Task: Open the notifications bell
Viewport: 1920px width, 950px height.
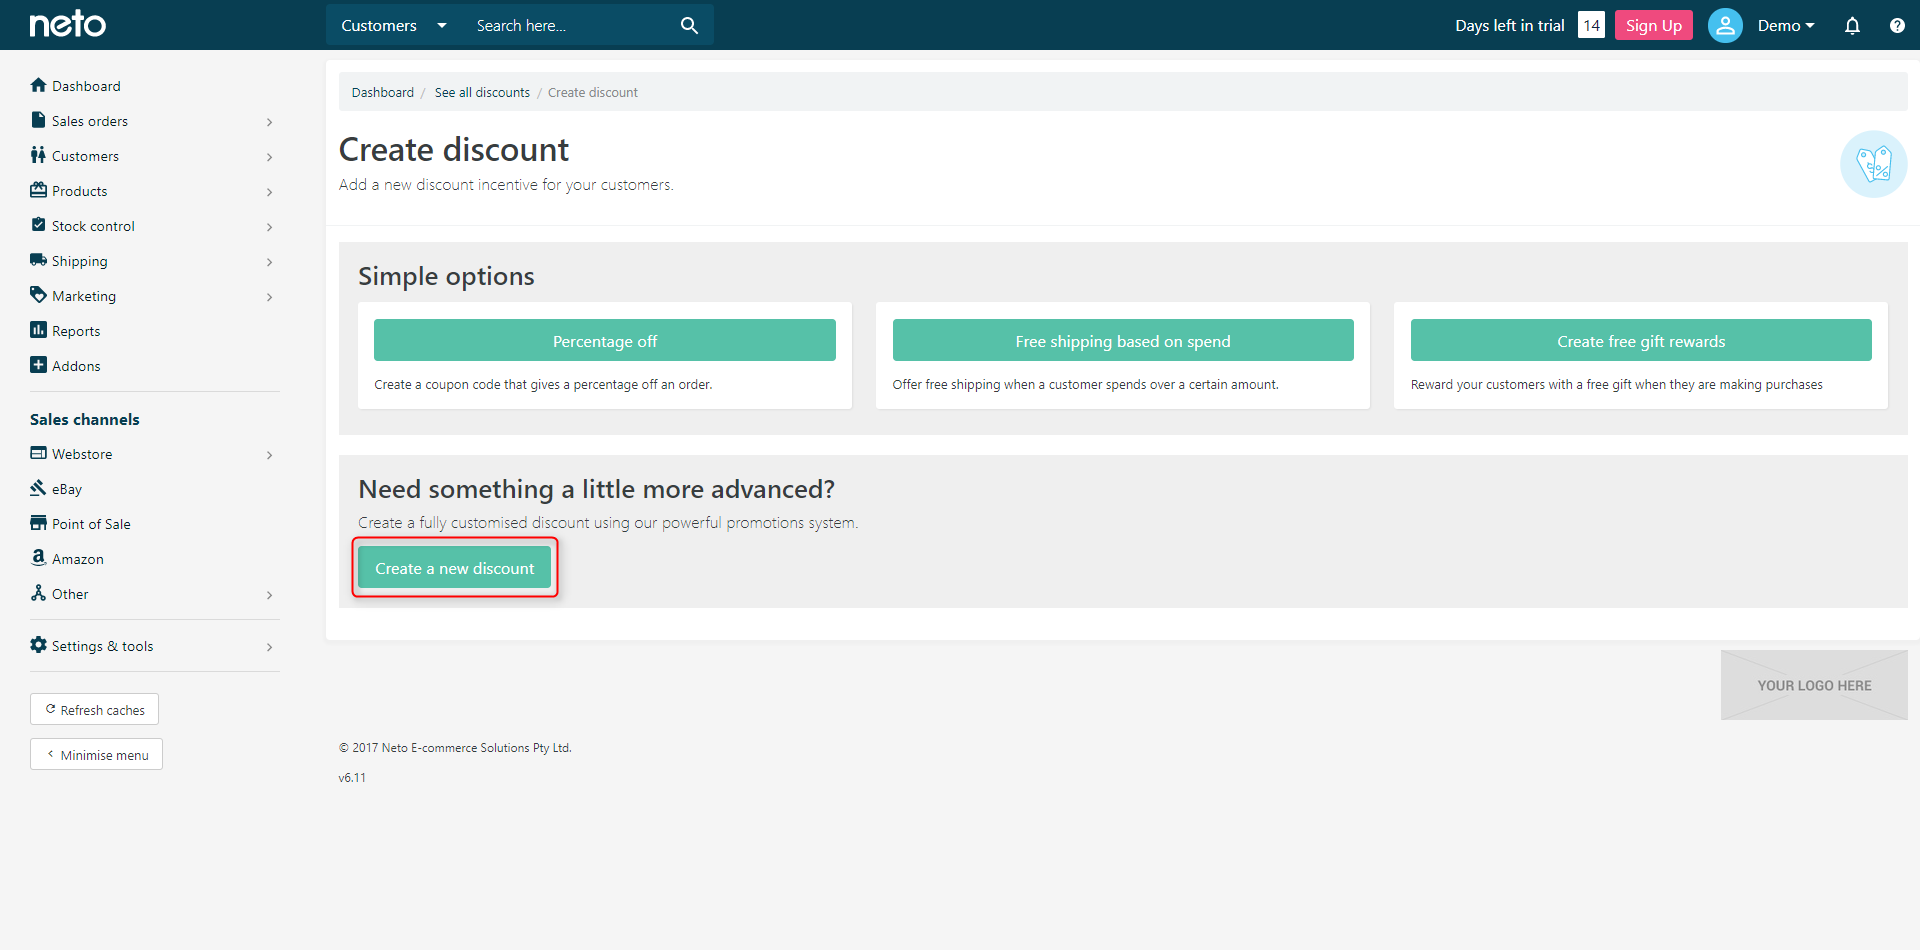Action: tap(1852, 25)
